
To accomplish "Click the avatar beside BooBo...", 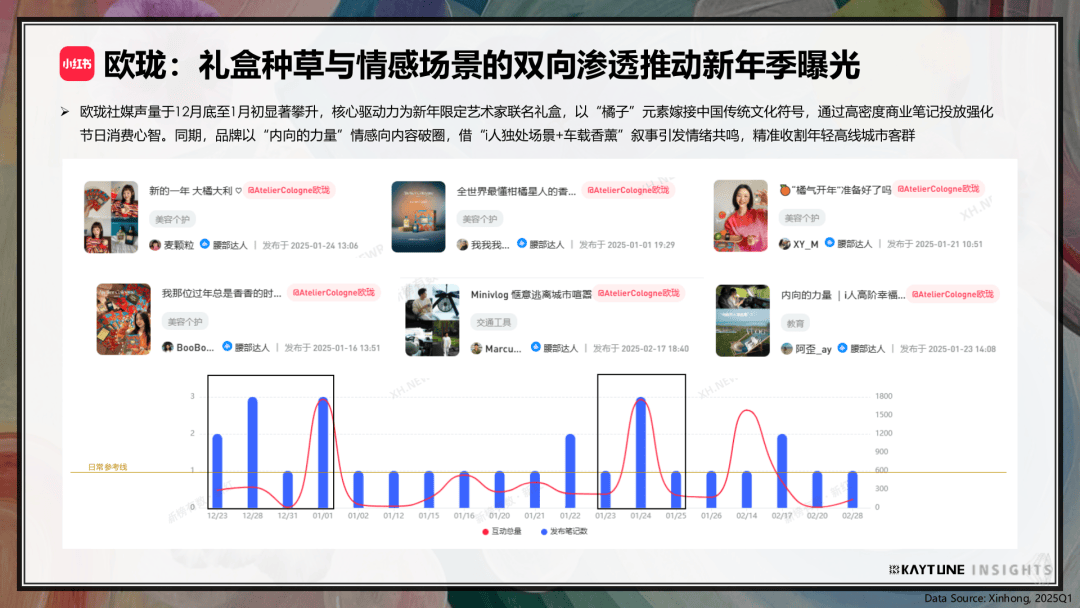I will (x=167, y=347).
